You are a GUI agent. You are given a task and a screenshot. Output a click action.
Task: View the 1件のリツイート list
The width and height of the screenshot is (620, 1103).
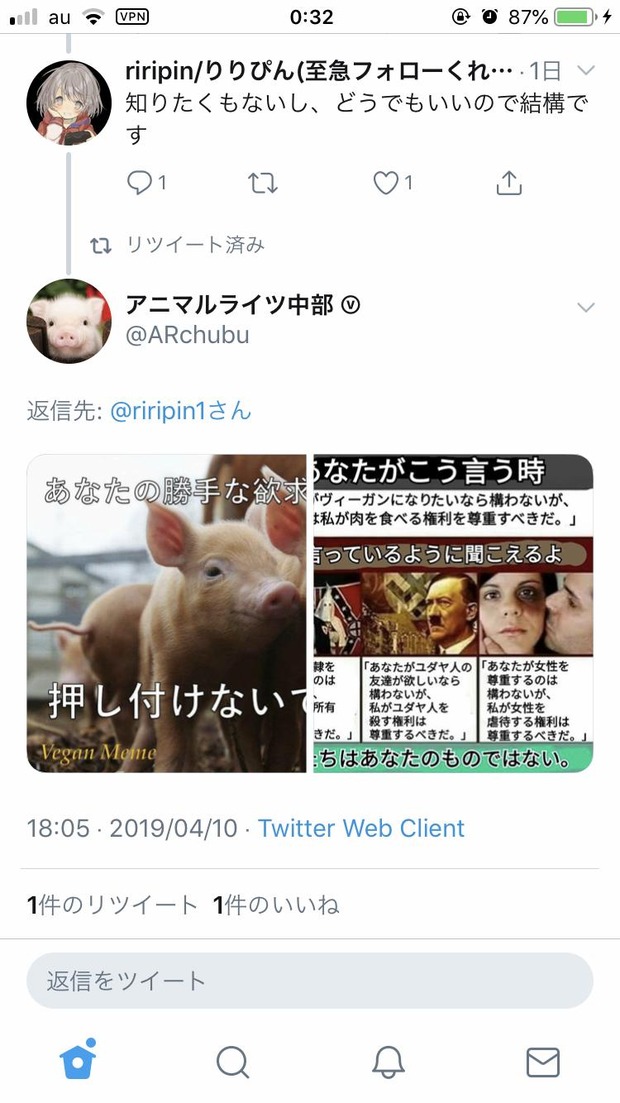click(x=113, y=905)
